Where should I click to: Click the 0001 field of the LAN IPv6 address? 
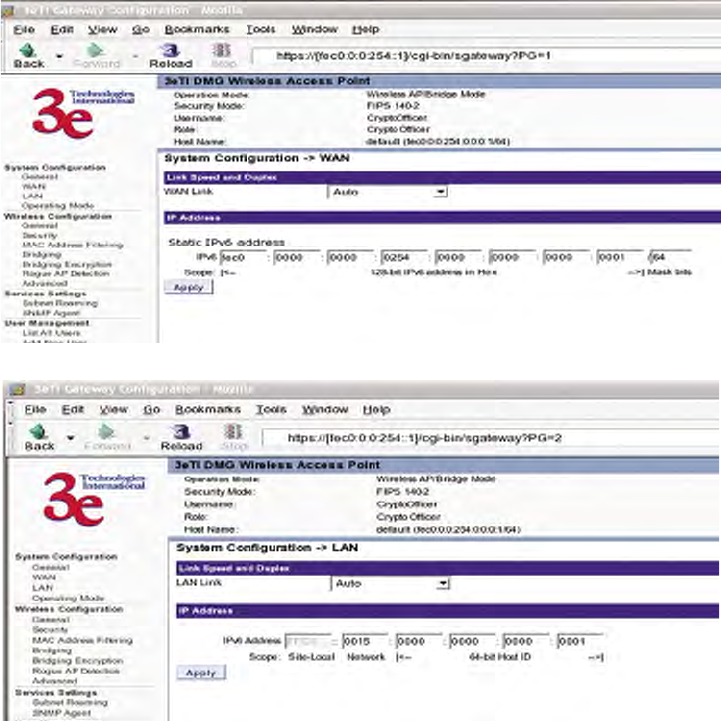click(x=579, y=641)
